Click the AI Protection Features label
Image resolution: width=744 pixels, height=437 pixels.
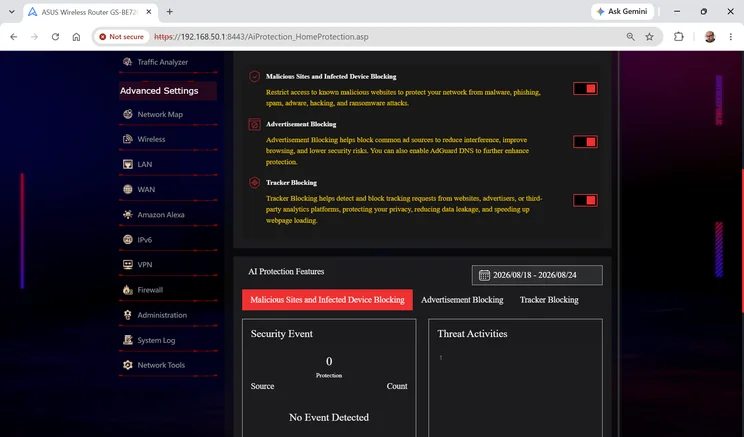(x=286, y=271)
